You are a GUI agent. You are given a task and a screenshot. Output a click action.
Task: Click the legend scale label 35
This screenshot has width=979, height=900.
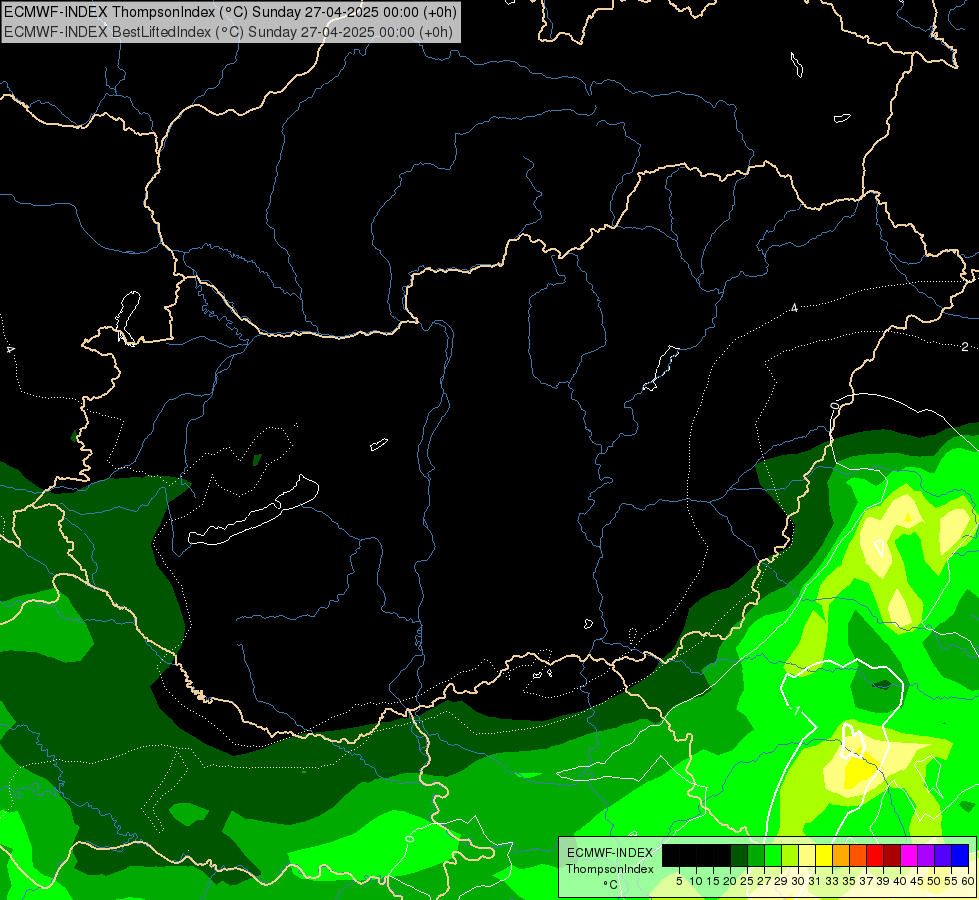point(849,881)
